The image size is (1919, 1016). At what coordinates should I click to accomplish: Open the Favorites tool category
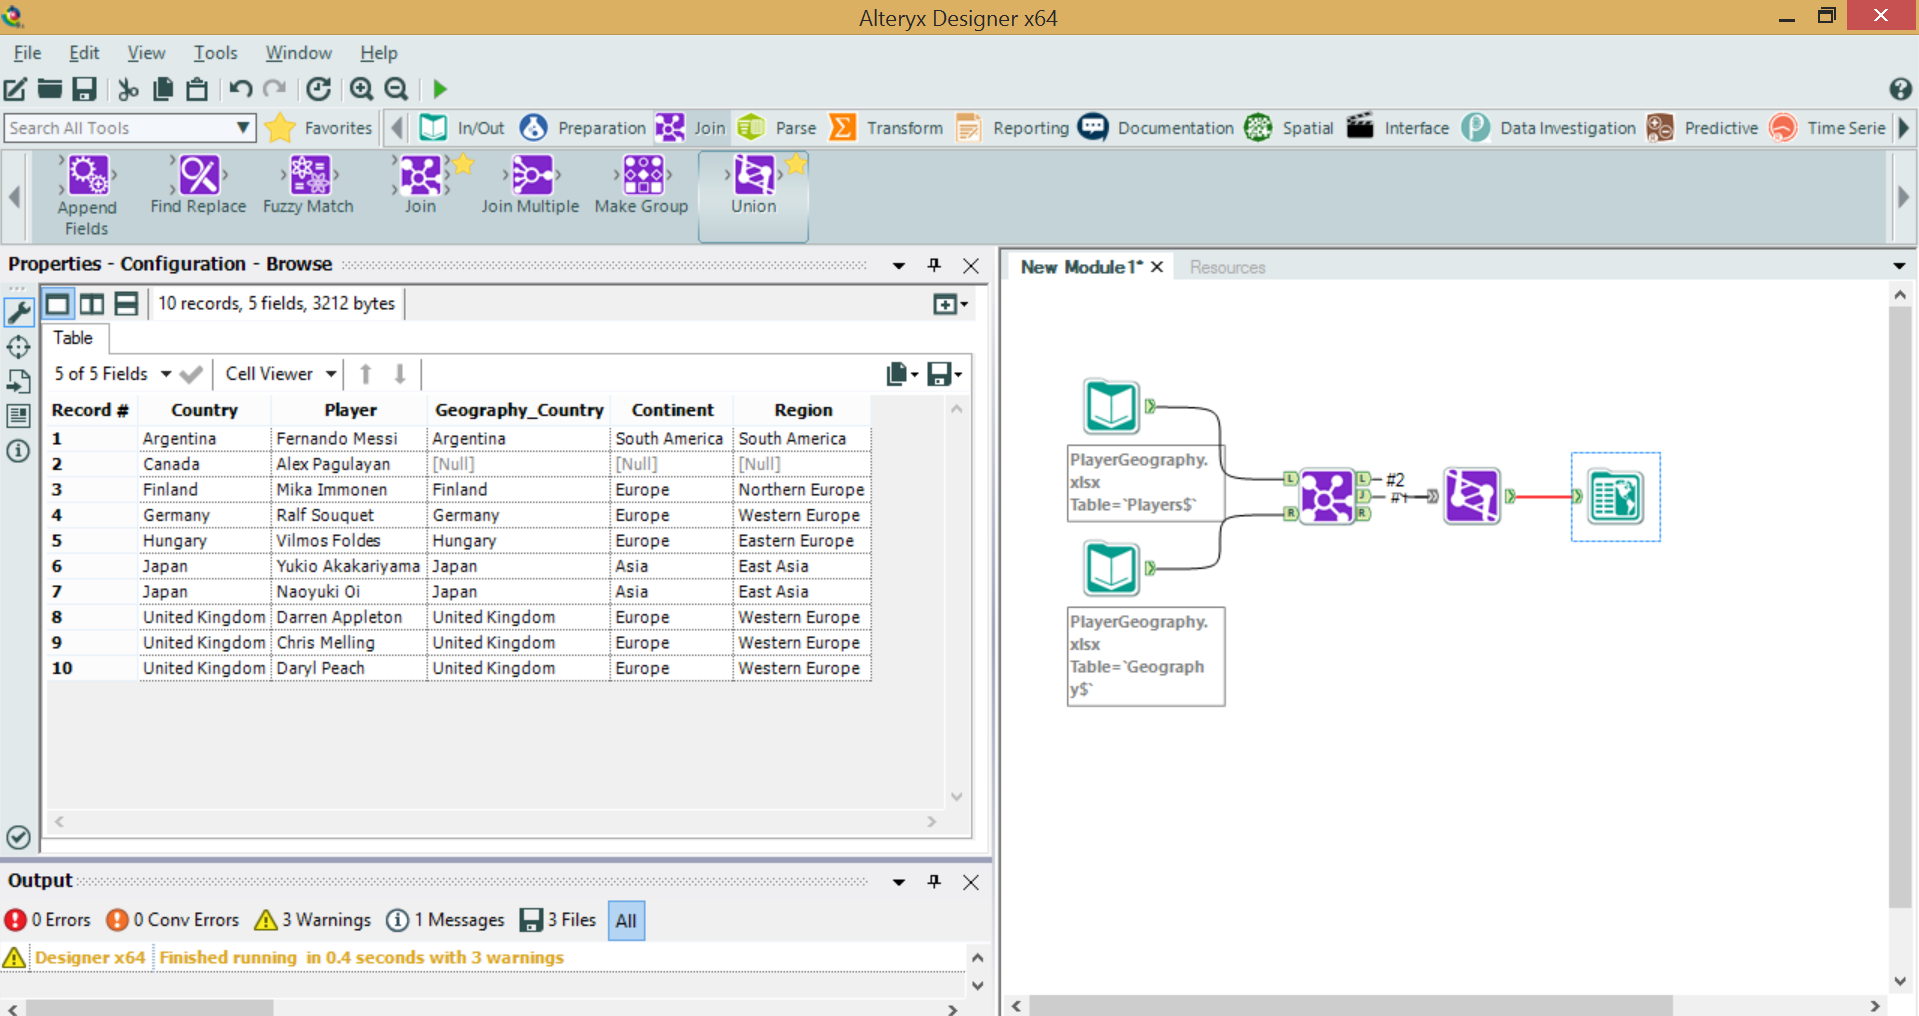[x=319, y=127]
